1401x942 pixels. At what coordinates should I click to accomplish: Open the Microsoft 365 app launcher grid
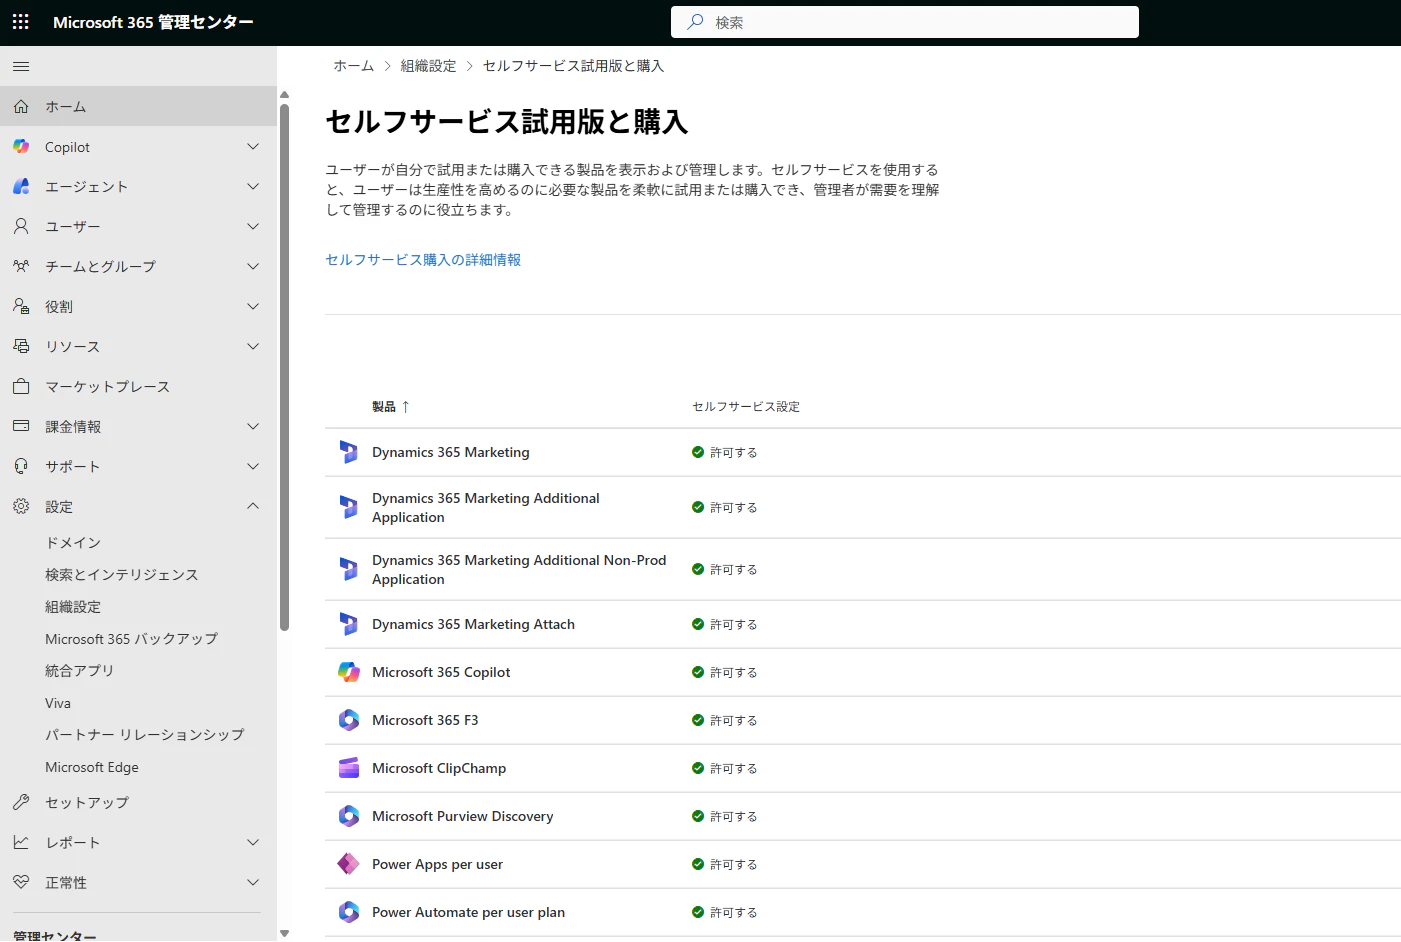[x=20, y=21]
